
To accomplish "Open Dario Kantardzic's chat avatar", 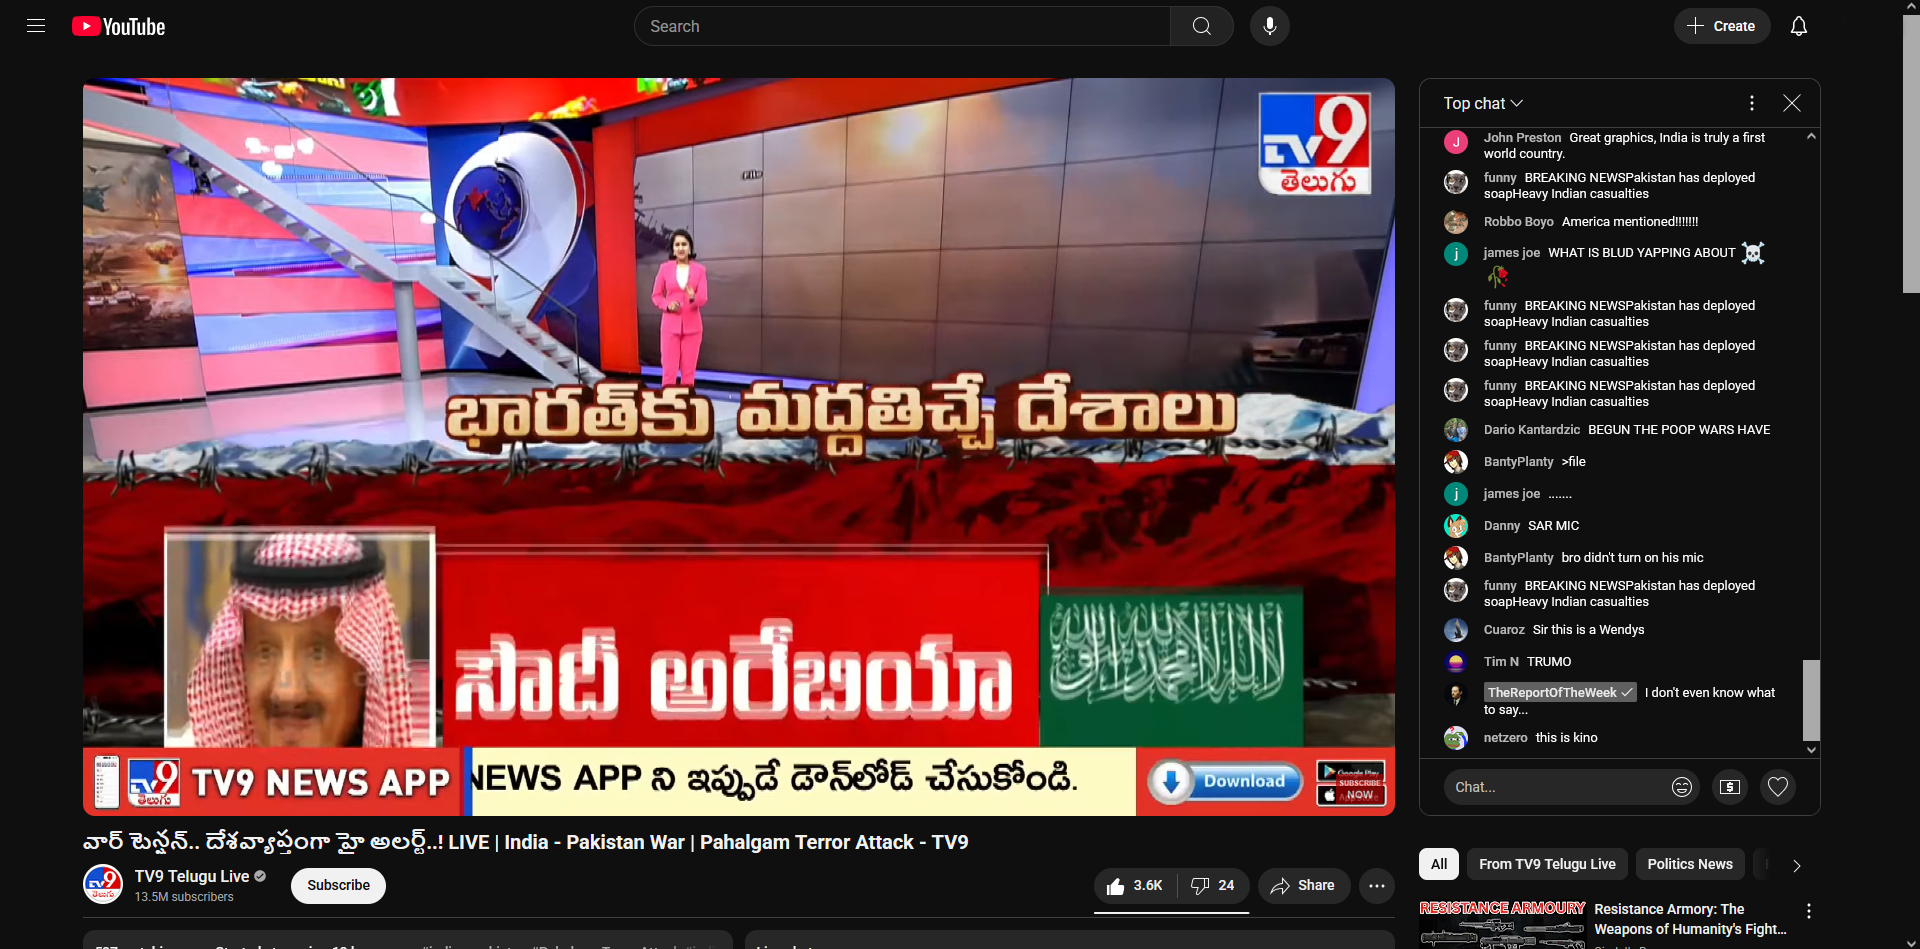I will pyautogui.click(x=1456, y=430).
